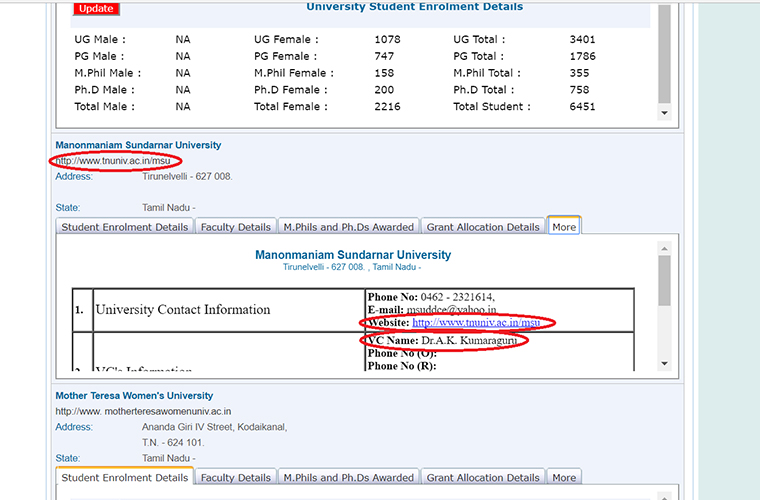Click the Ph.D Female value 200
This screenshot has height=500, width=760.
pos(384,90)
